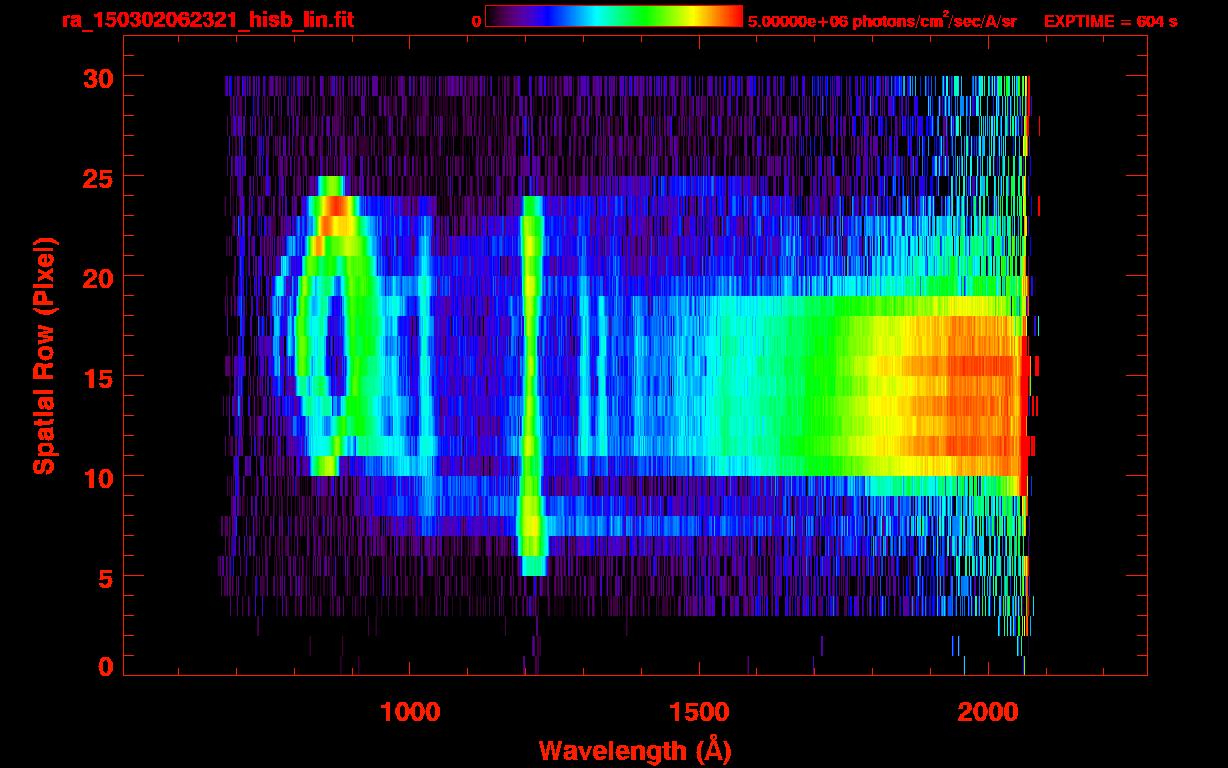Viewport: 1228px width, 768px height.
Task: Click the 0 spatial row tick label
Action: coord(105,666)
